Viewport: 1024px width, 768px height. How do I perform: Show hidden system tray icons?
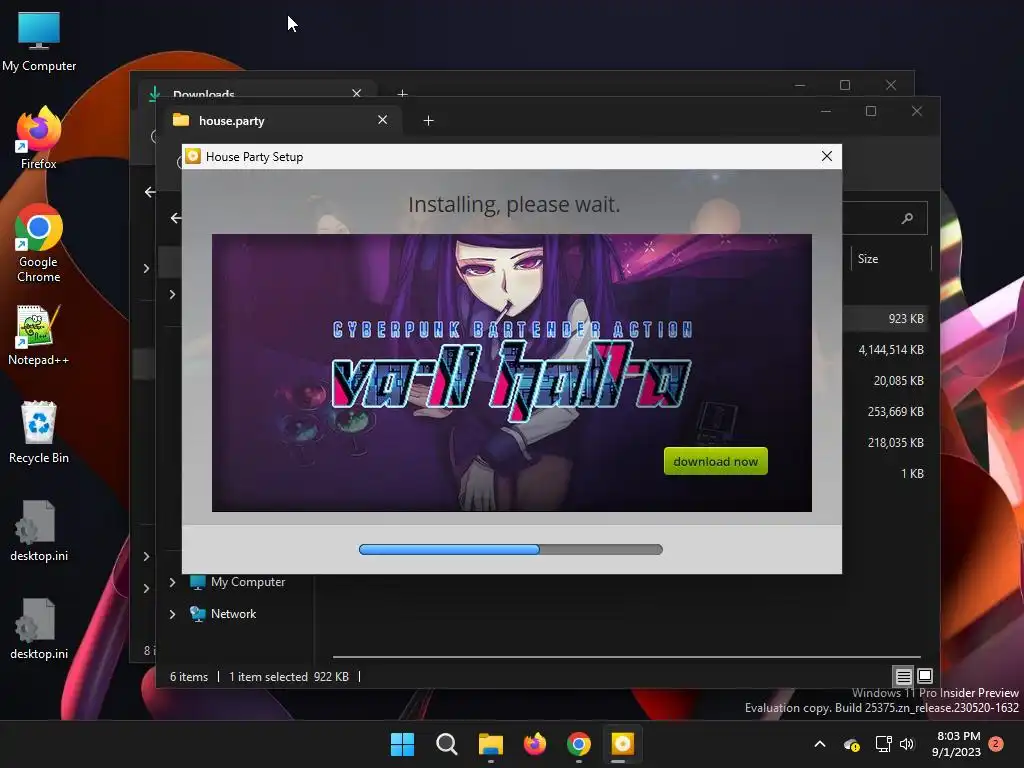[x=820, y=744]
